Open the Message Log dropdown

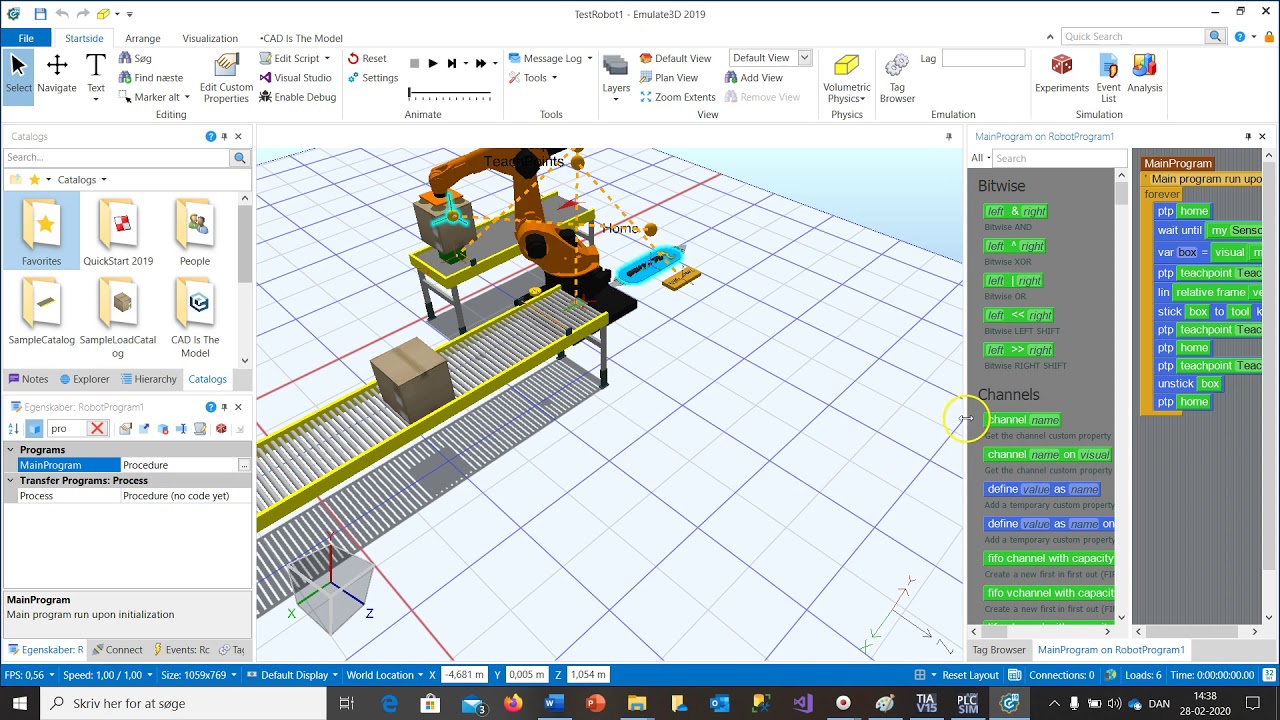pyautogui.click(x=590, y=59)
